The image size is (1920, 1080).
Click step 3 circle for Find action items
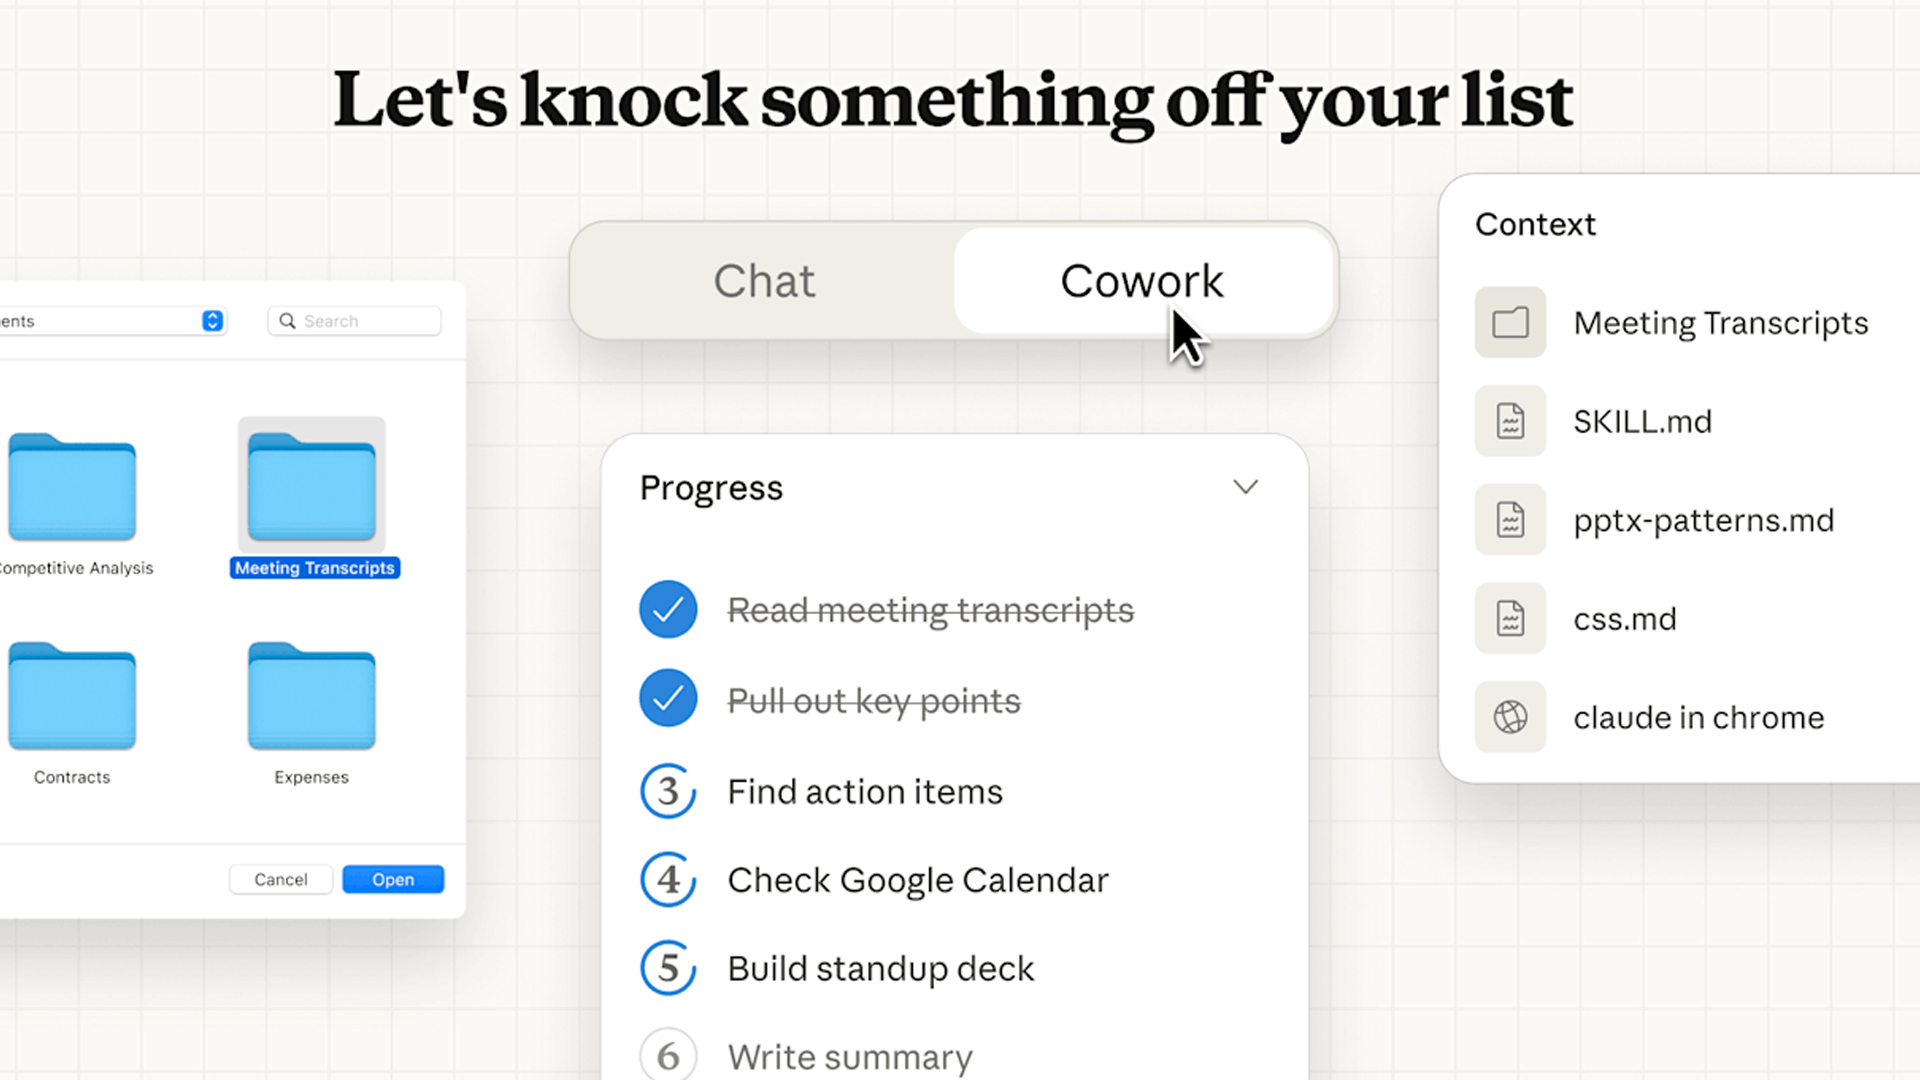(668, 791)
